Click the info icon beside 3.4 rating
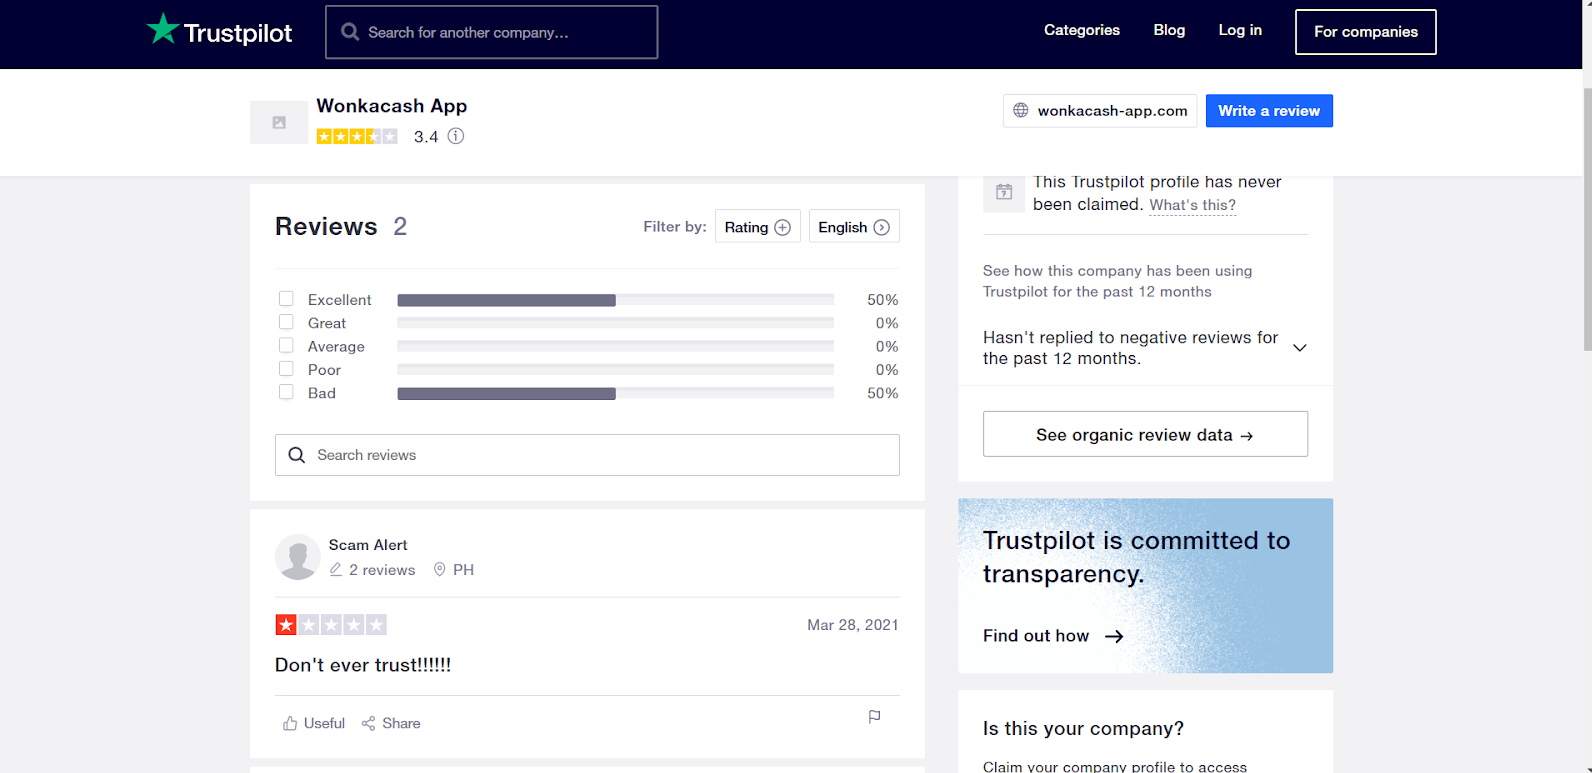 [x=456, y=136]
